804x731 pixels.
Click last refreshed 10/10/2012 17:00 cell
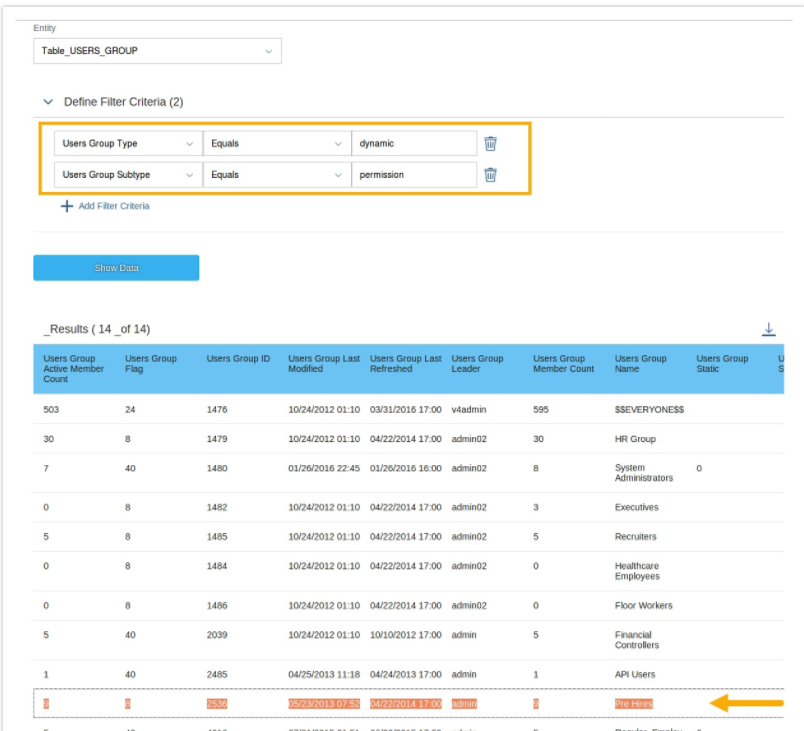[406, 635]
